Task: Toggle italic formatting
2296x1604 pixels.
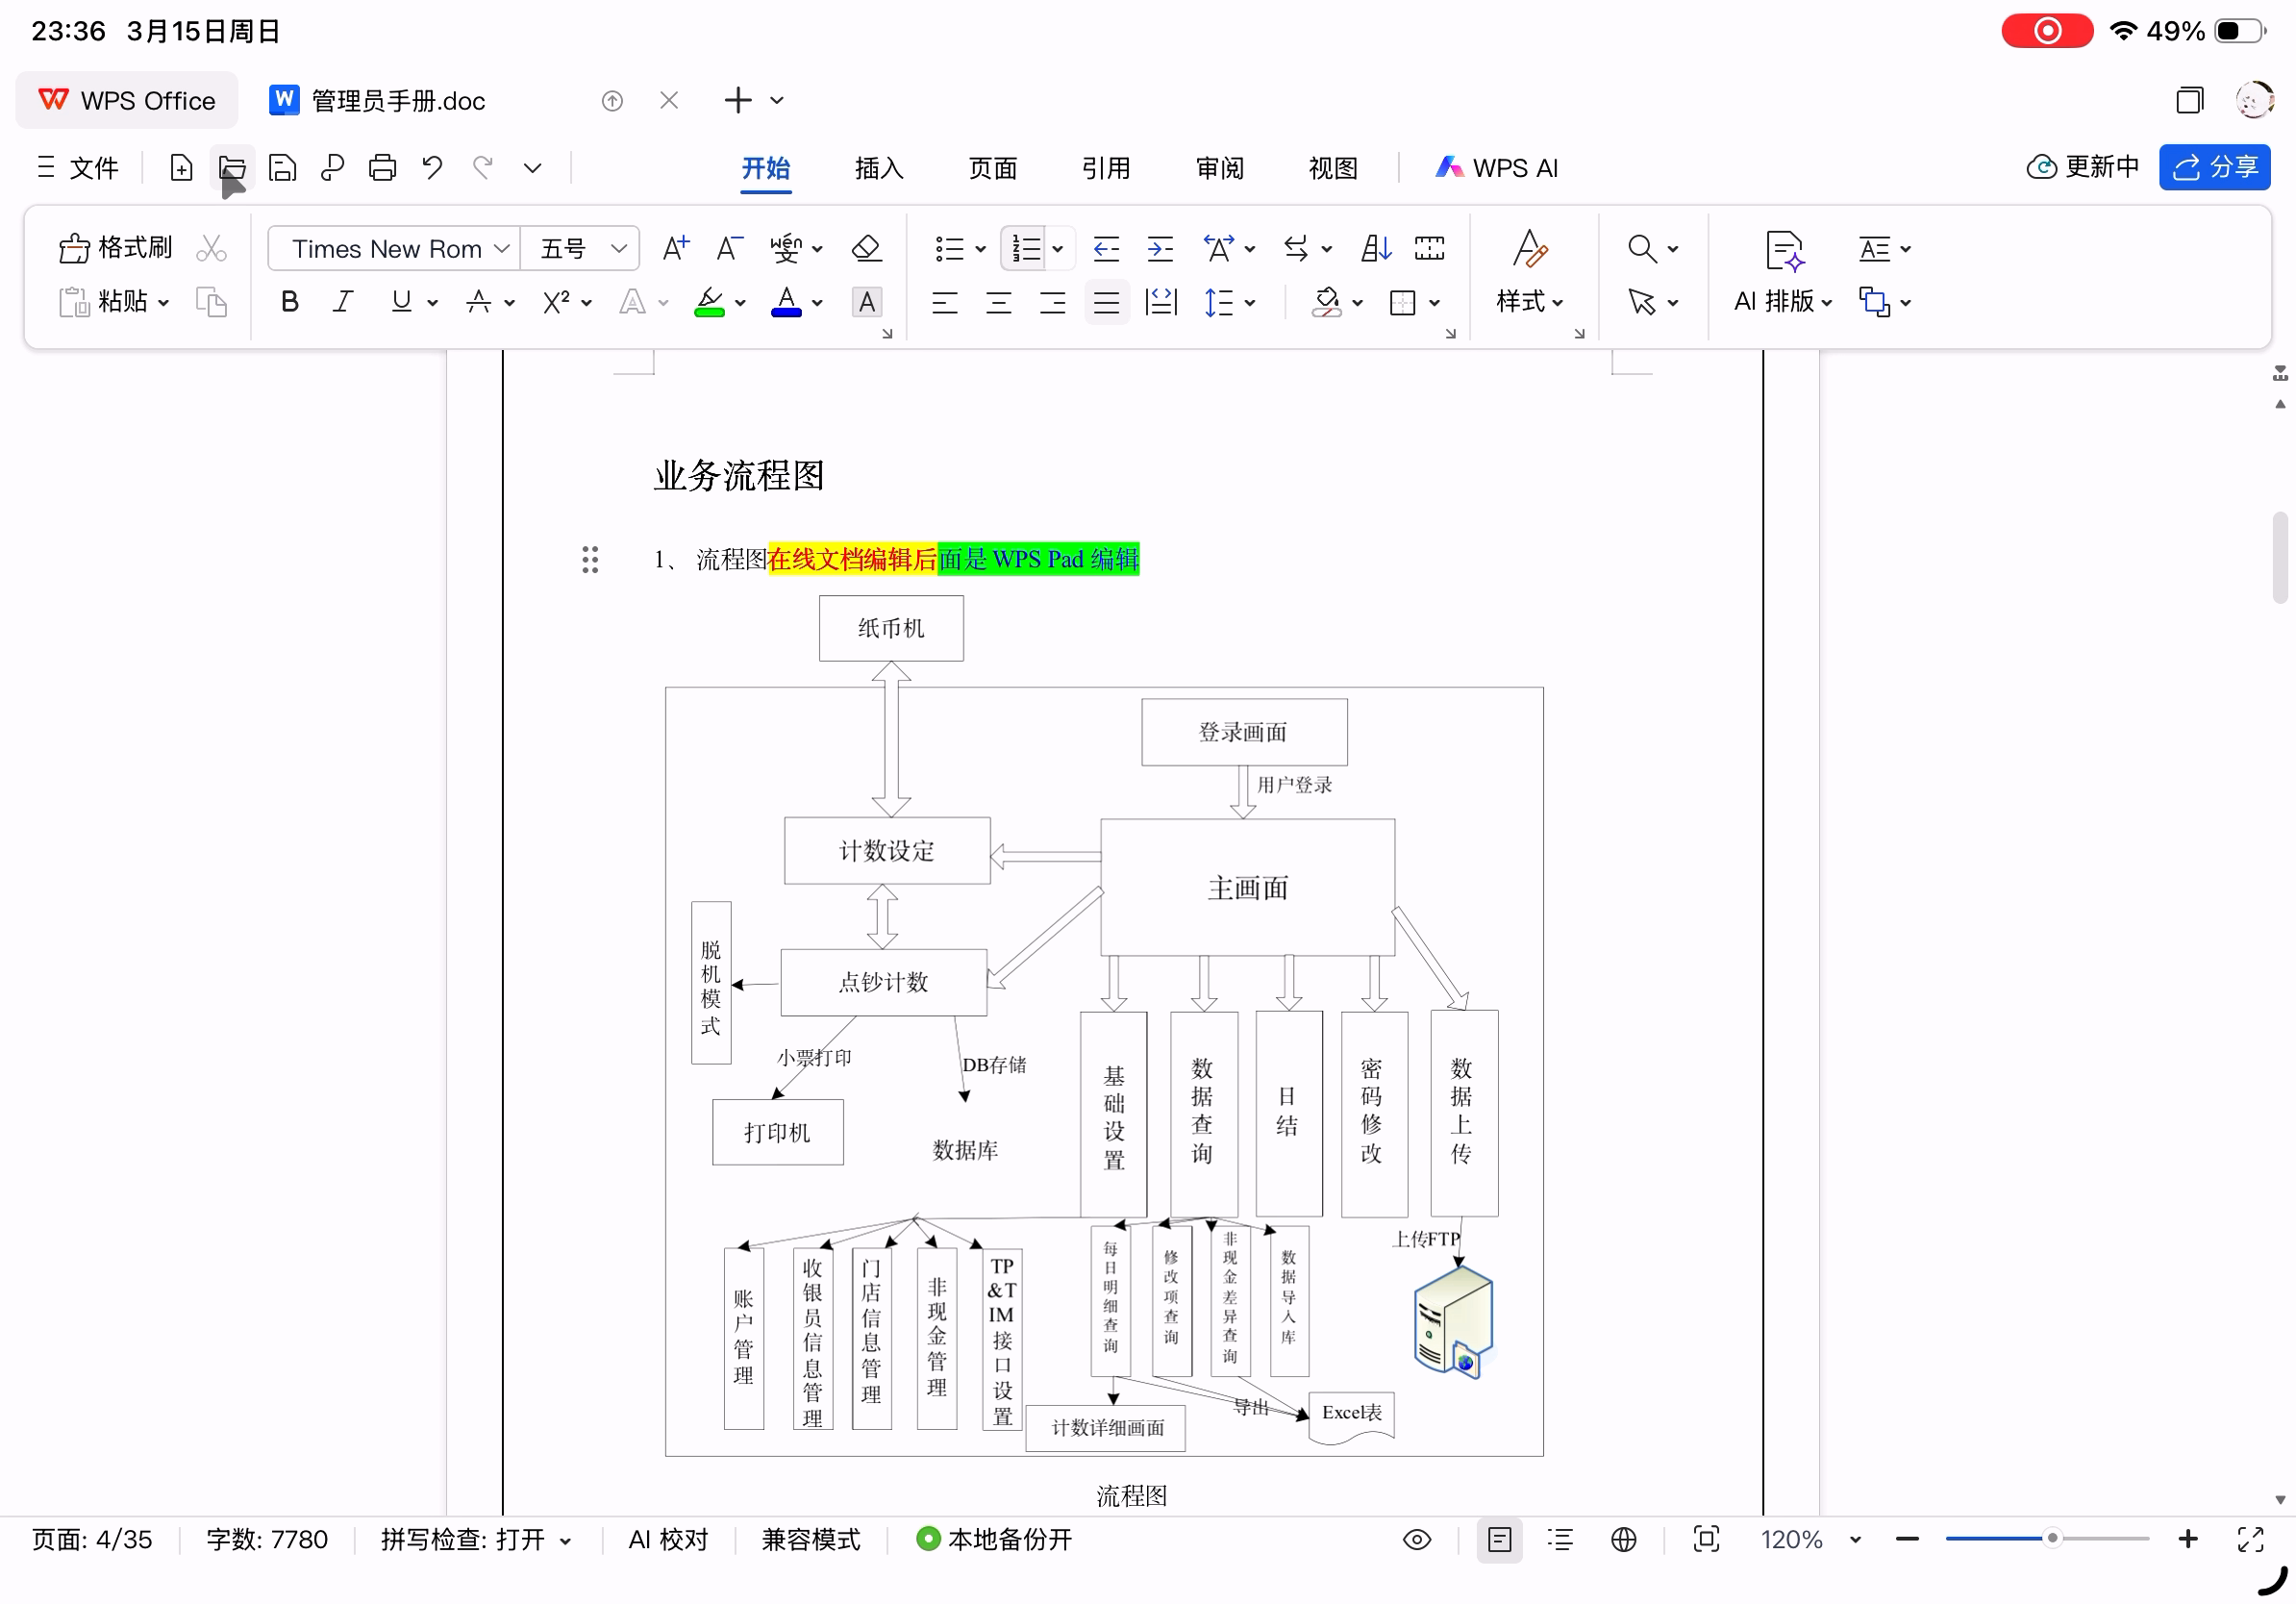Action: pyautogui.click(x=343, y=301)
